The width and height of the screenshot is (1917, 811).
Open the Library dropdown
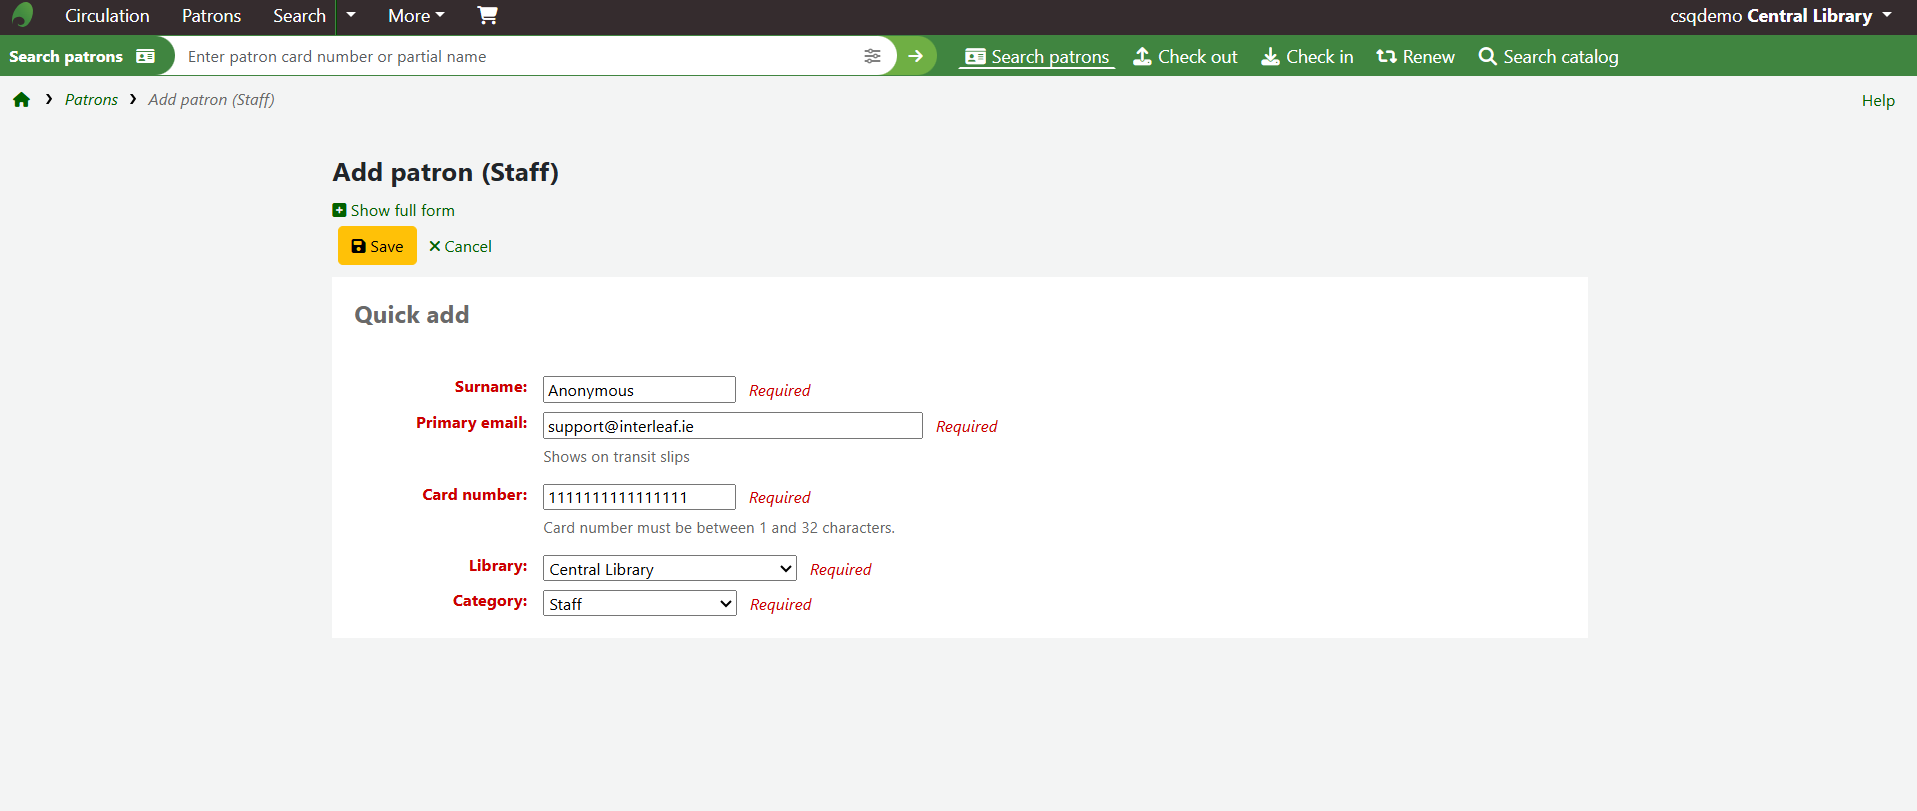pyautogui.click(x=669, y=569)
